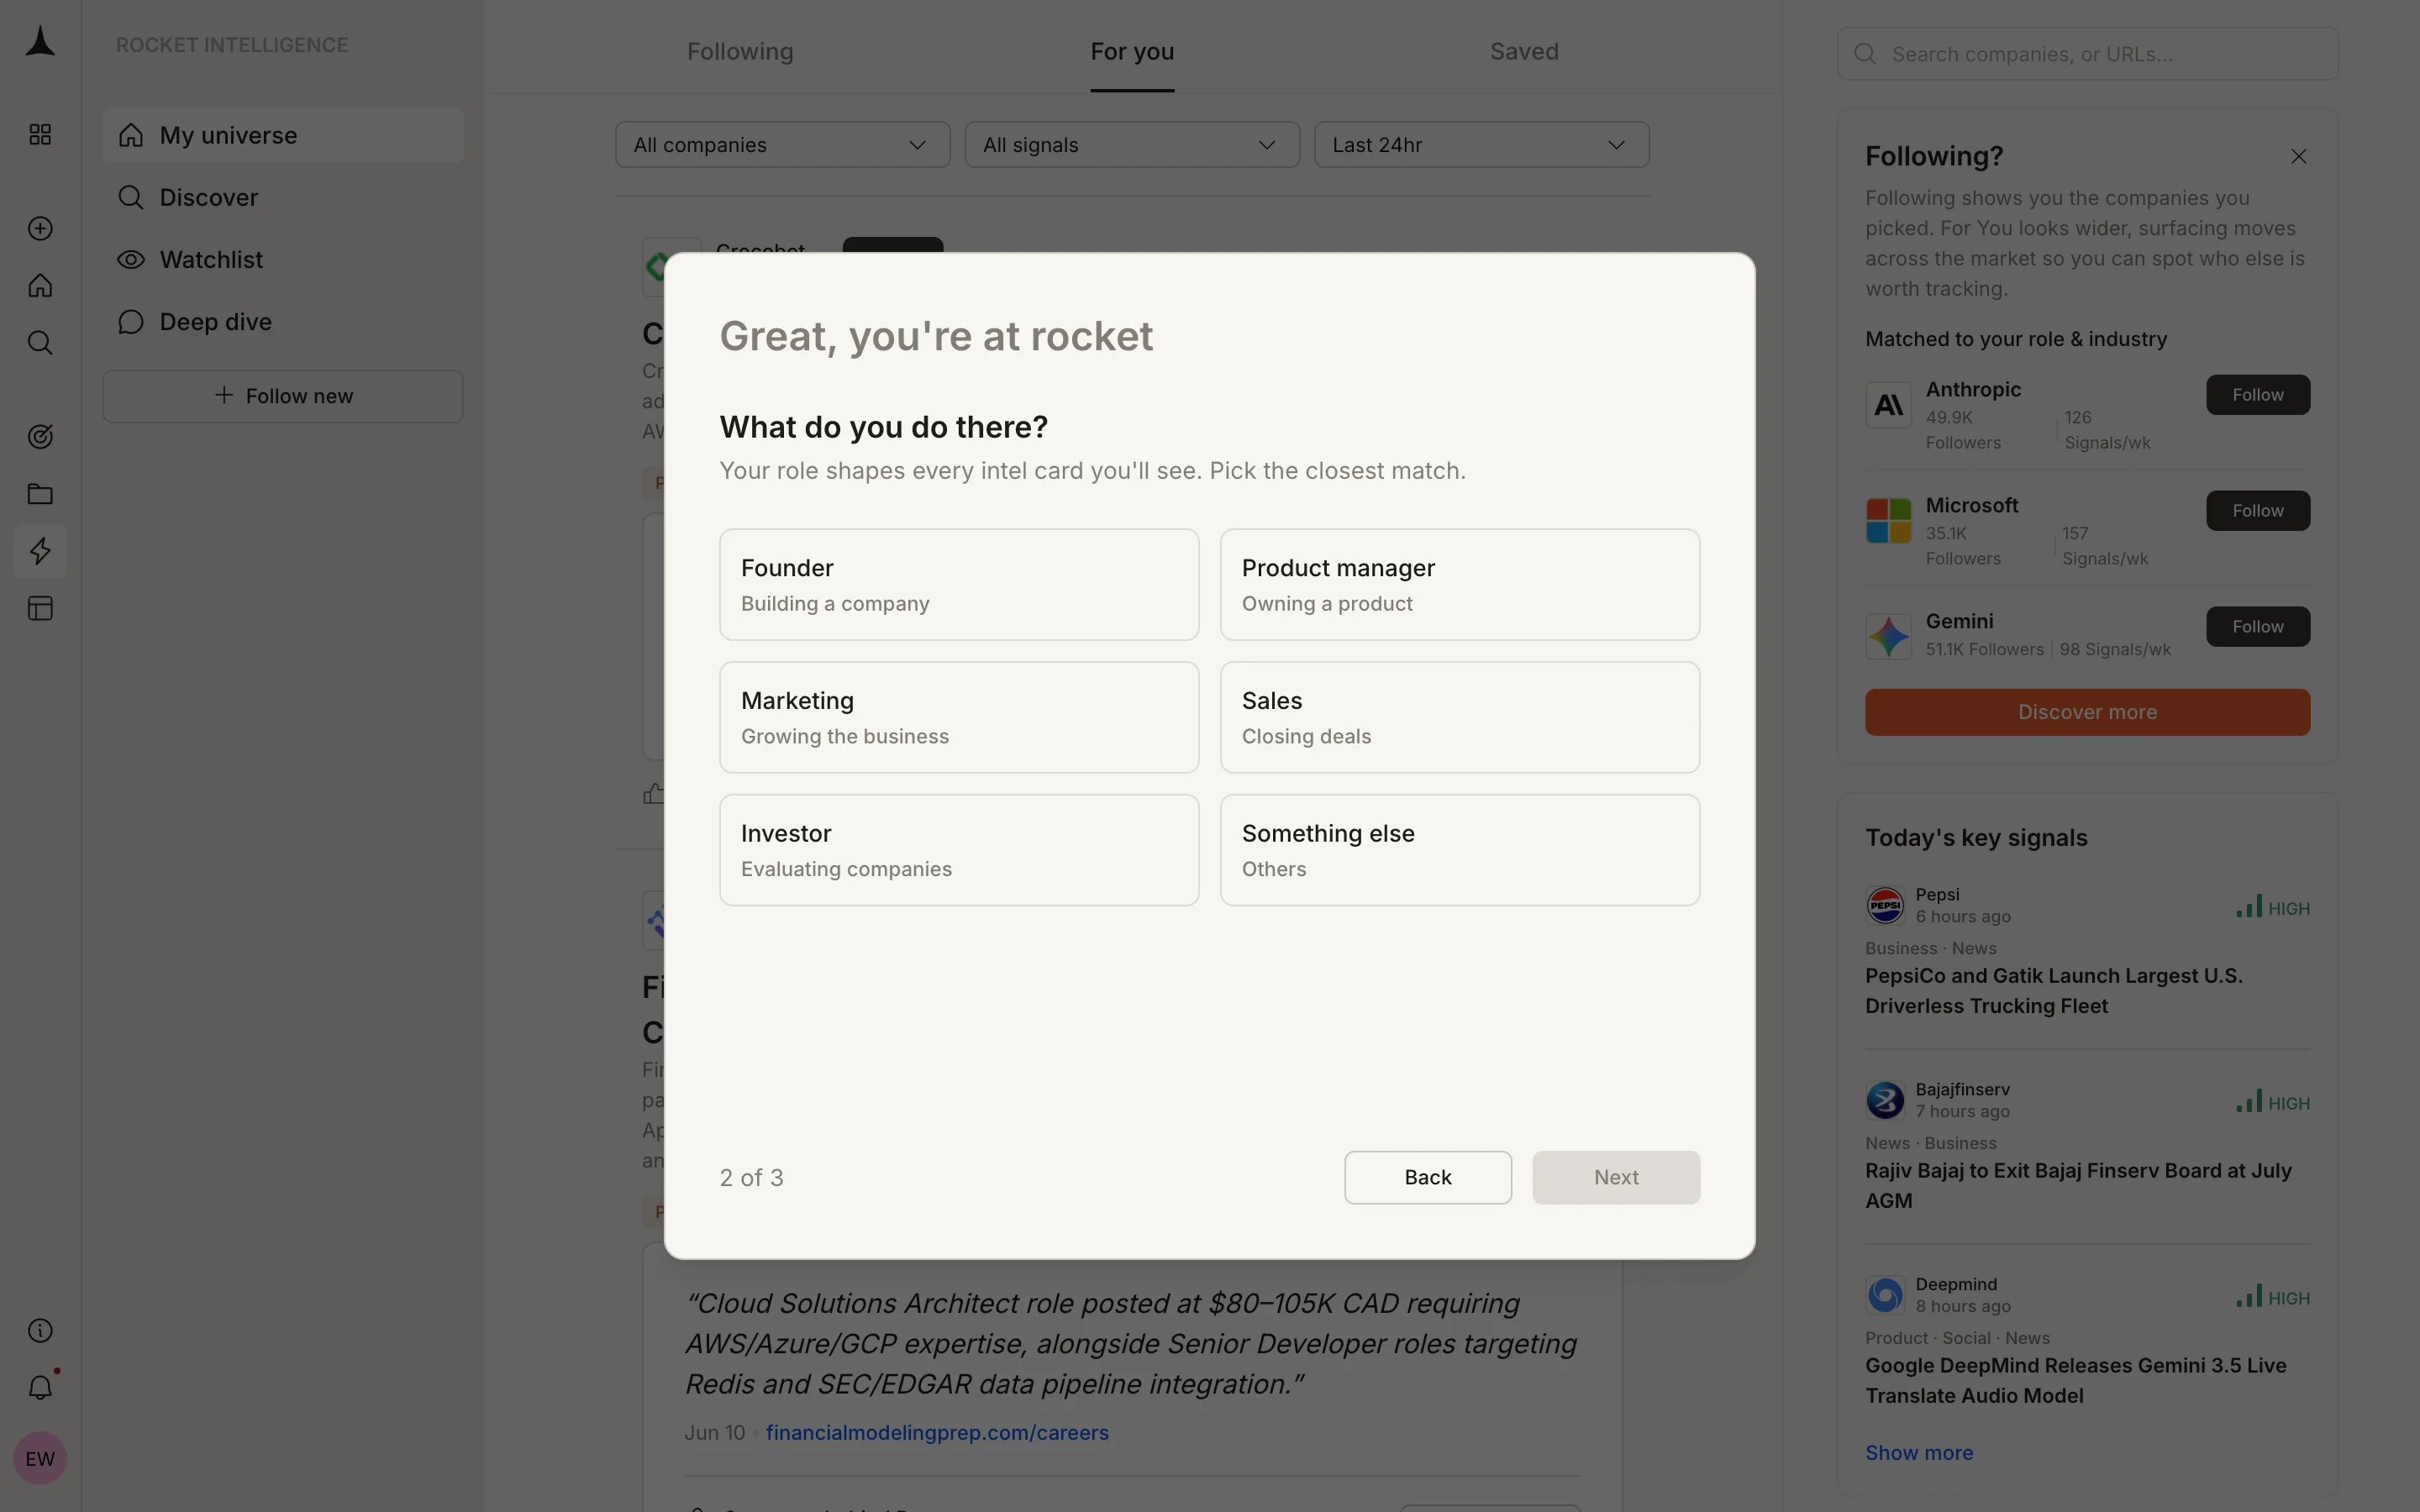Open the PepsiCo and Gatik headline
Viewport: 2420px width, 1512px height.
[2053, 991]
